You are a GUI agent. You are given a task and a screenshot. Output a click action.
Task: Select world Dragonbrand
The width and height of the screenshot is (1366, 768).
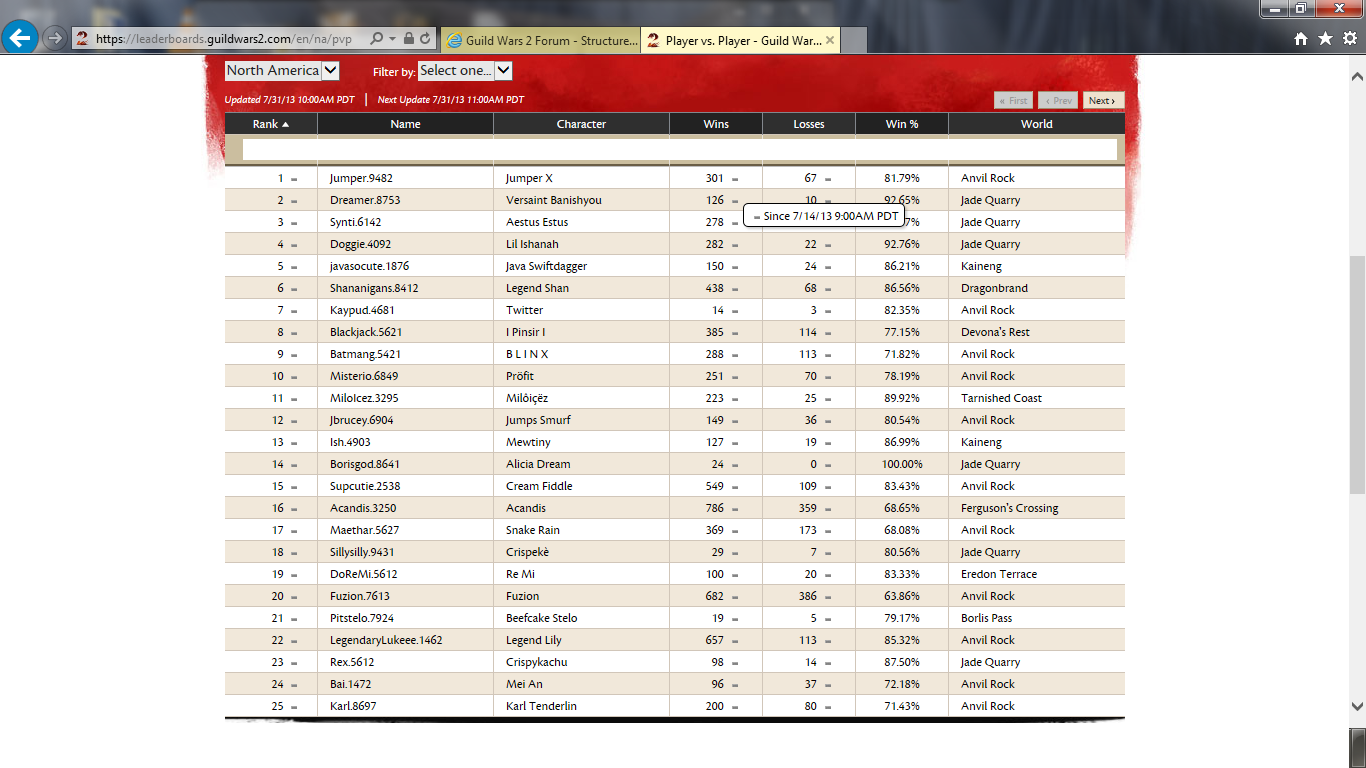[994, 288]
